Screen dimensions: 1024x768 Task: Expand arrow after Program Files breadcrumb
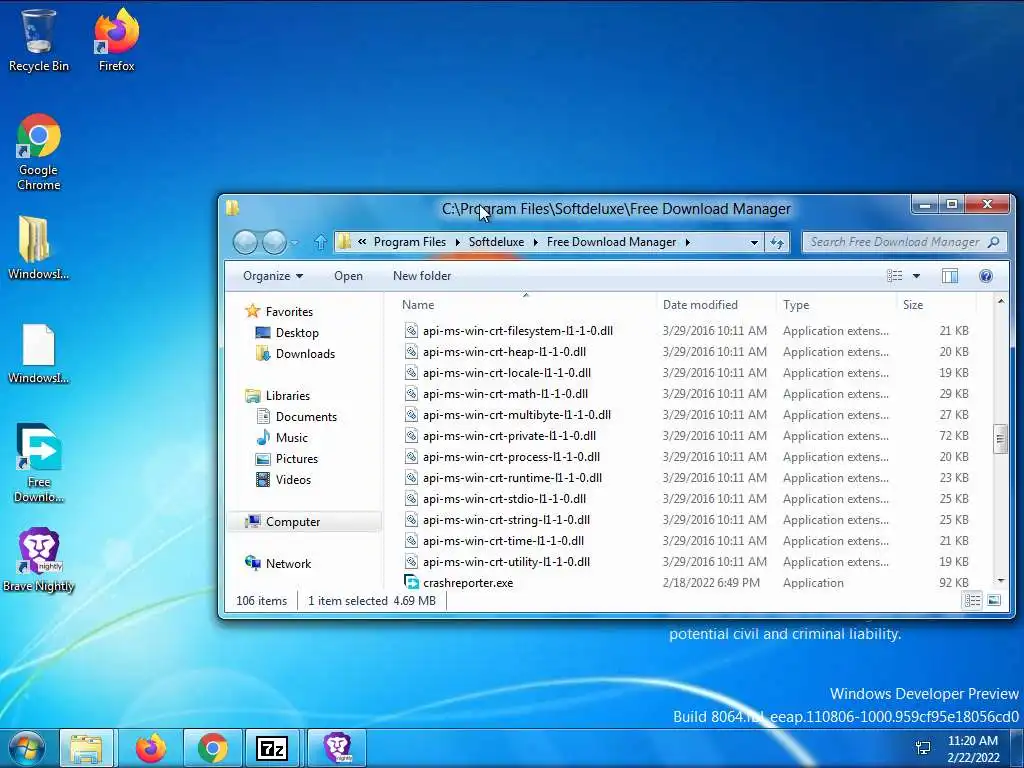pos(457,242)
